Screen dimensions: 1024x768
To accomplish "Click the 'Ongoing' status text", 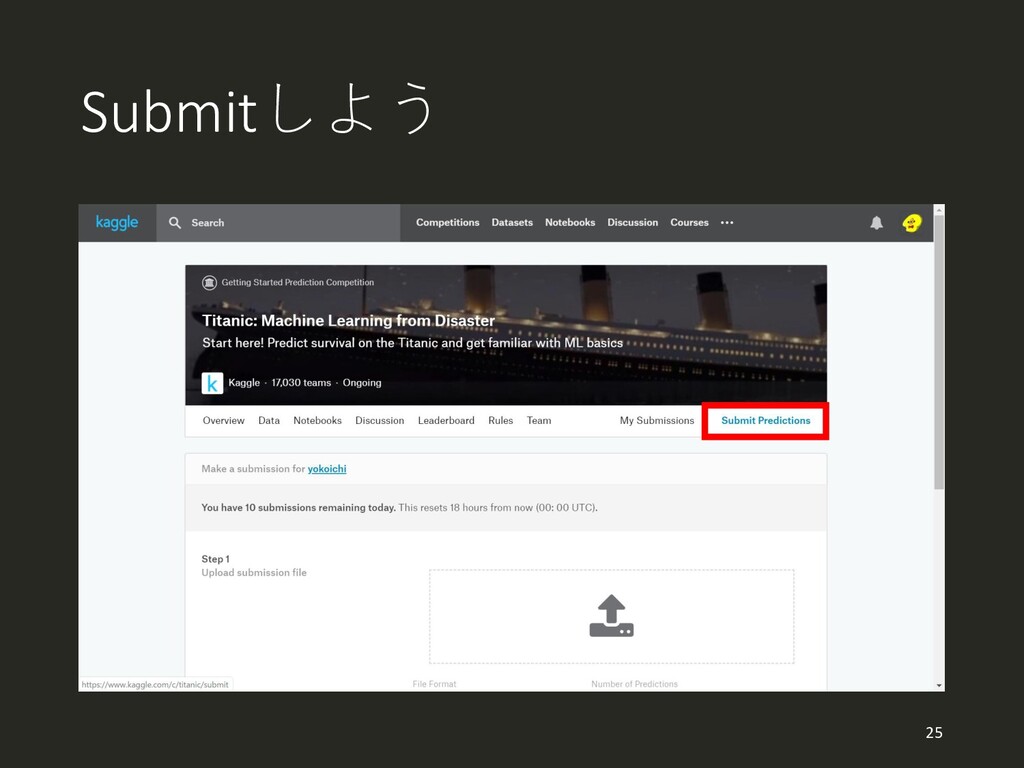I will pos(362,383).
